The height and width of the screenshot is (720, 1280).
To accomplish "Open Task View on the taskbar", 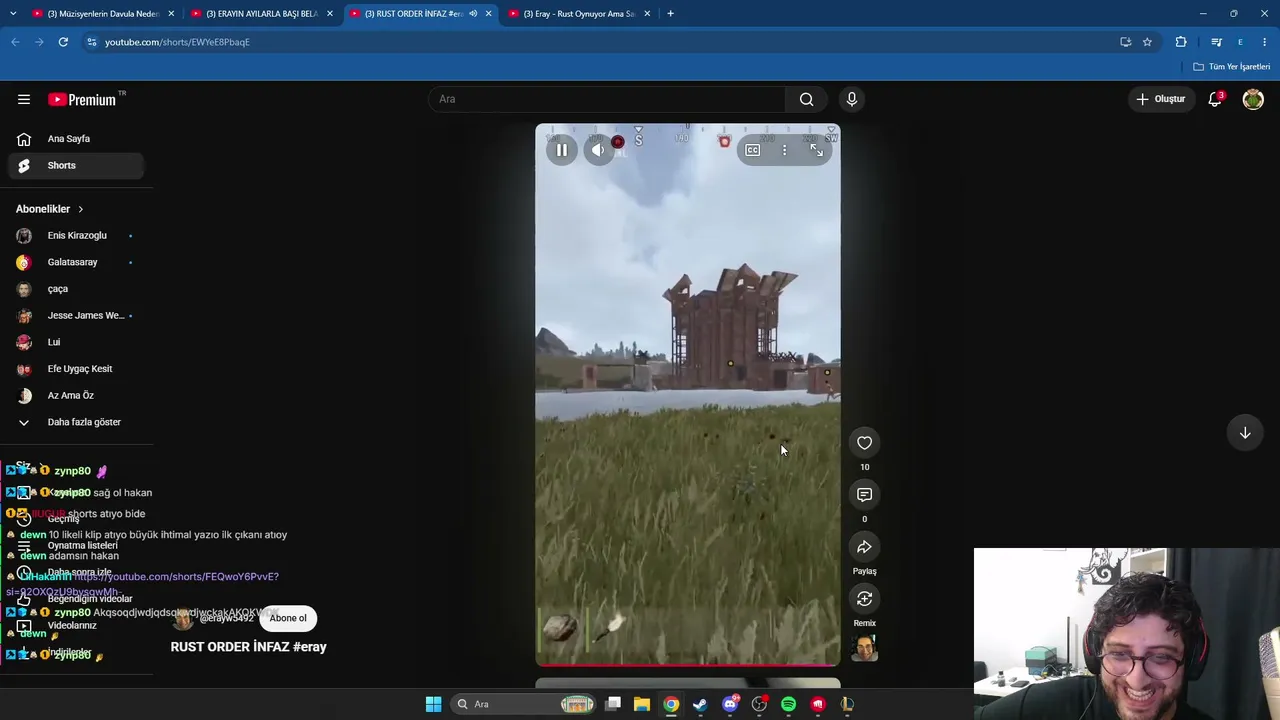I will (x=613, y=704).
